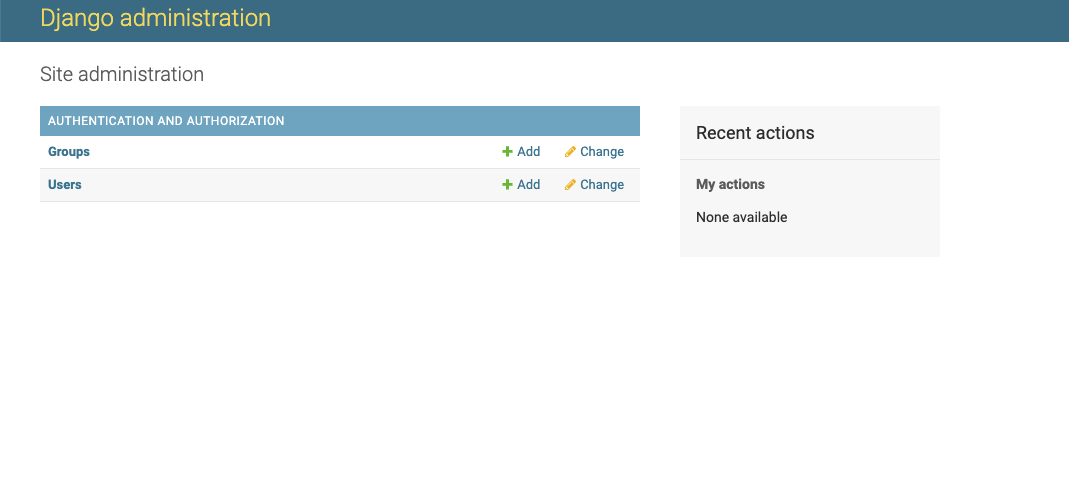
Task: Click empty space in the Users row
Action: click(x=300, y=185)
